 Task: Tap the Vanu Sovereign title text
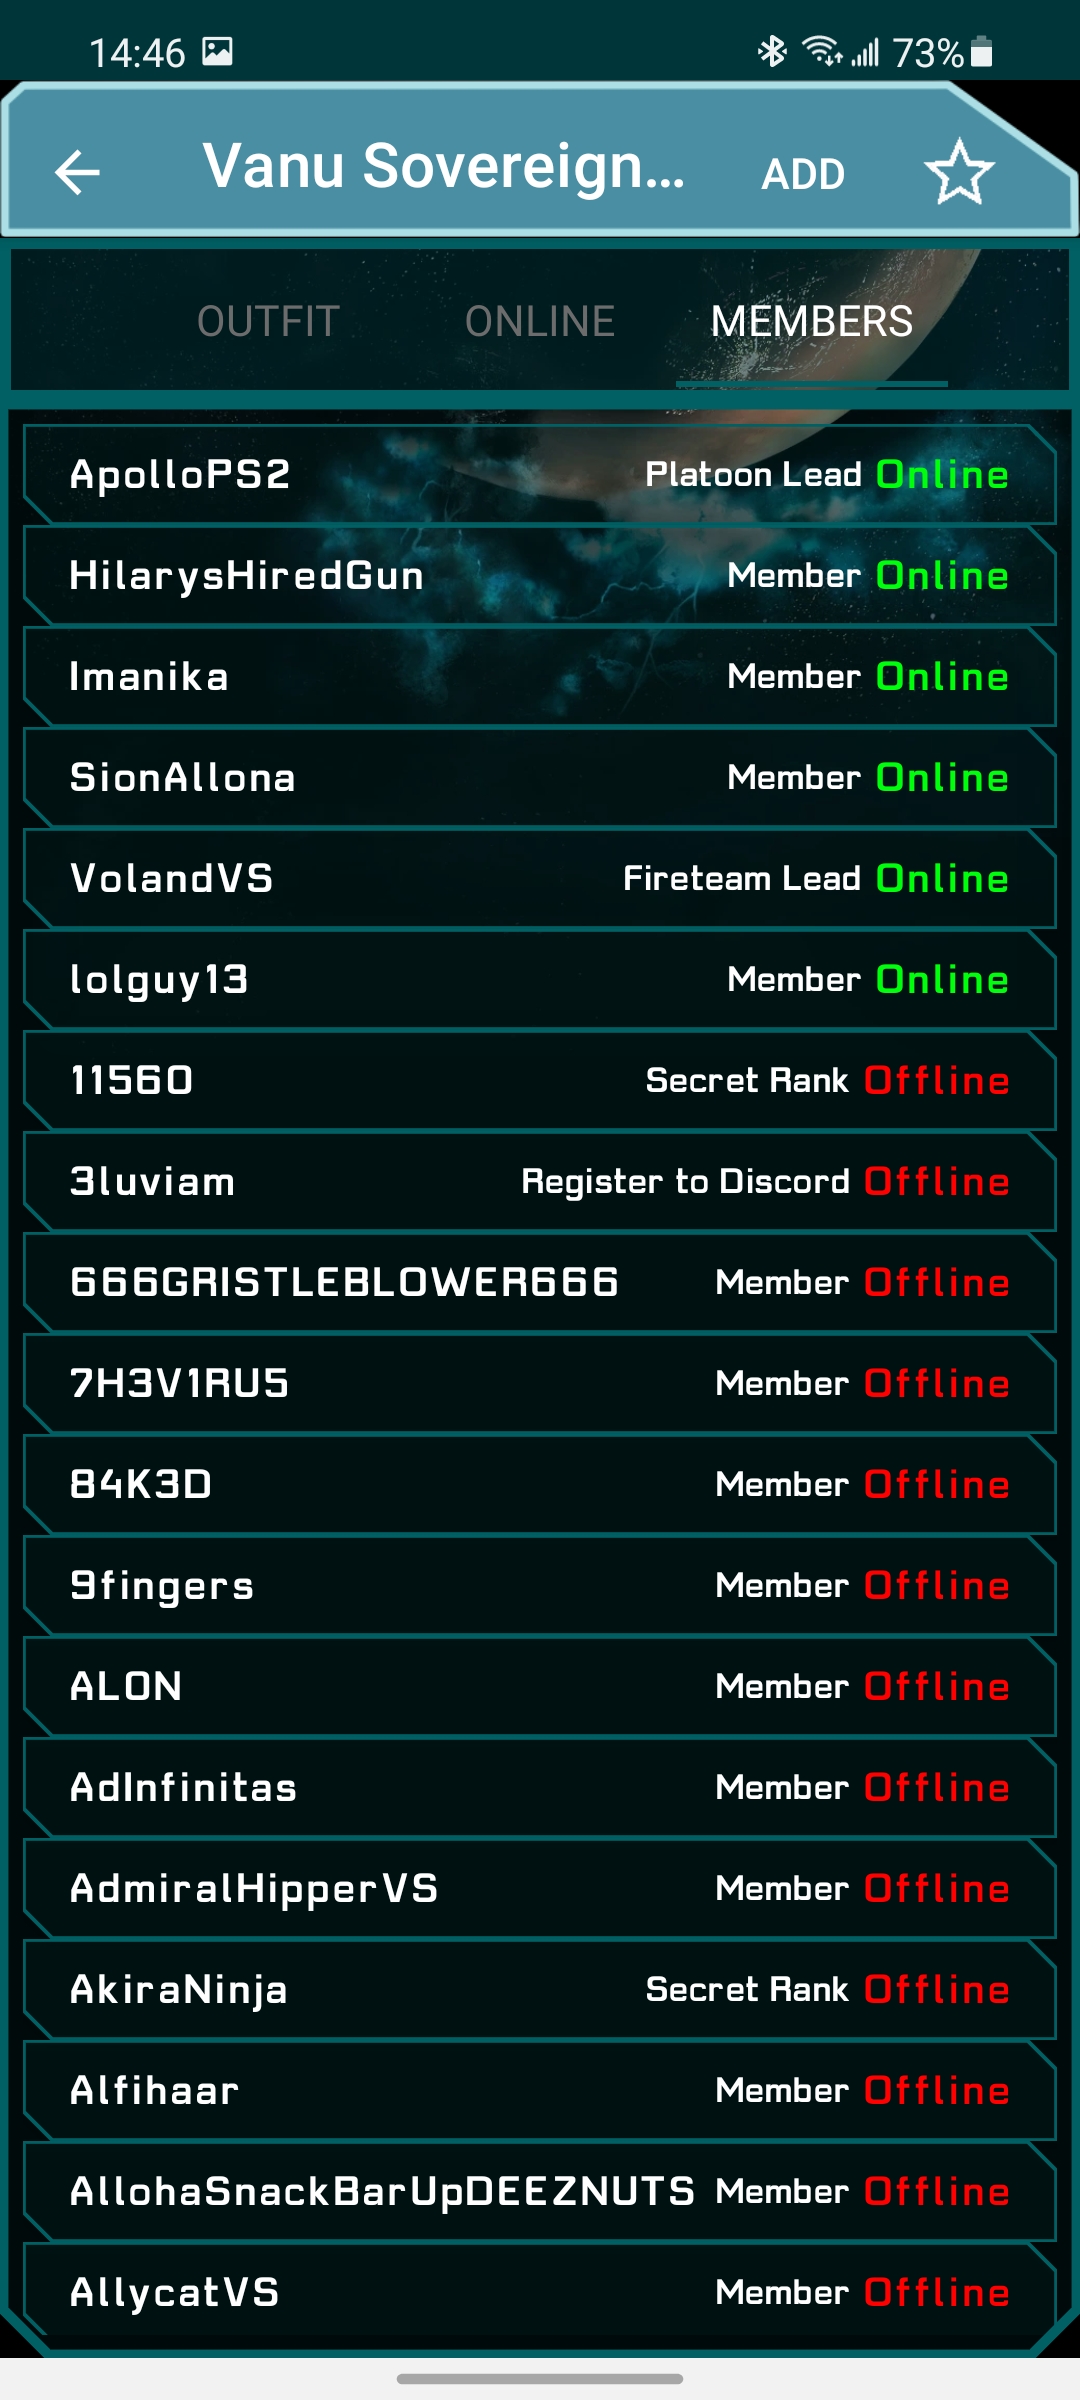[444, 166]
